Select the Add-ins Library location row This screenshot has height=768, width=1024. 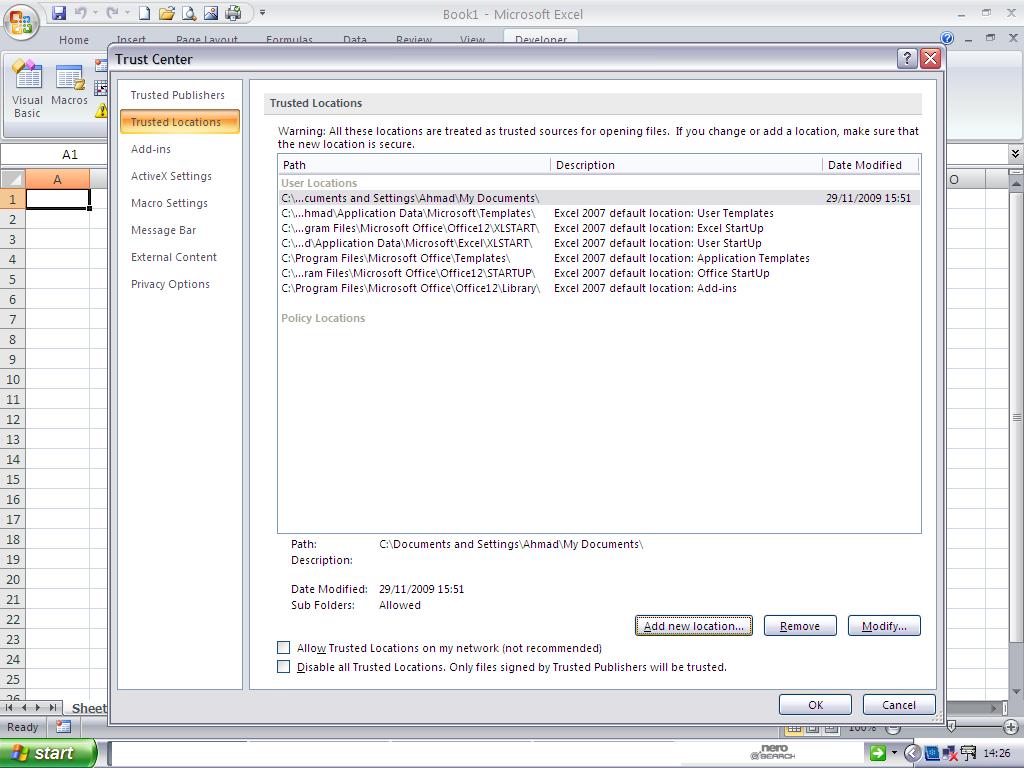599,288
